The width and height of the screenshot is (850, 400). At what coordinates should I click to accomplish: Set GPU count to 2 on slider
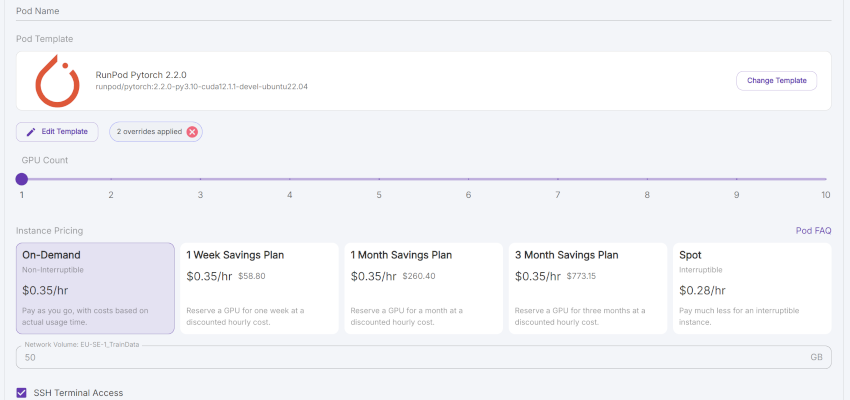111,179
